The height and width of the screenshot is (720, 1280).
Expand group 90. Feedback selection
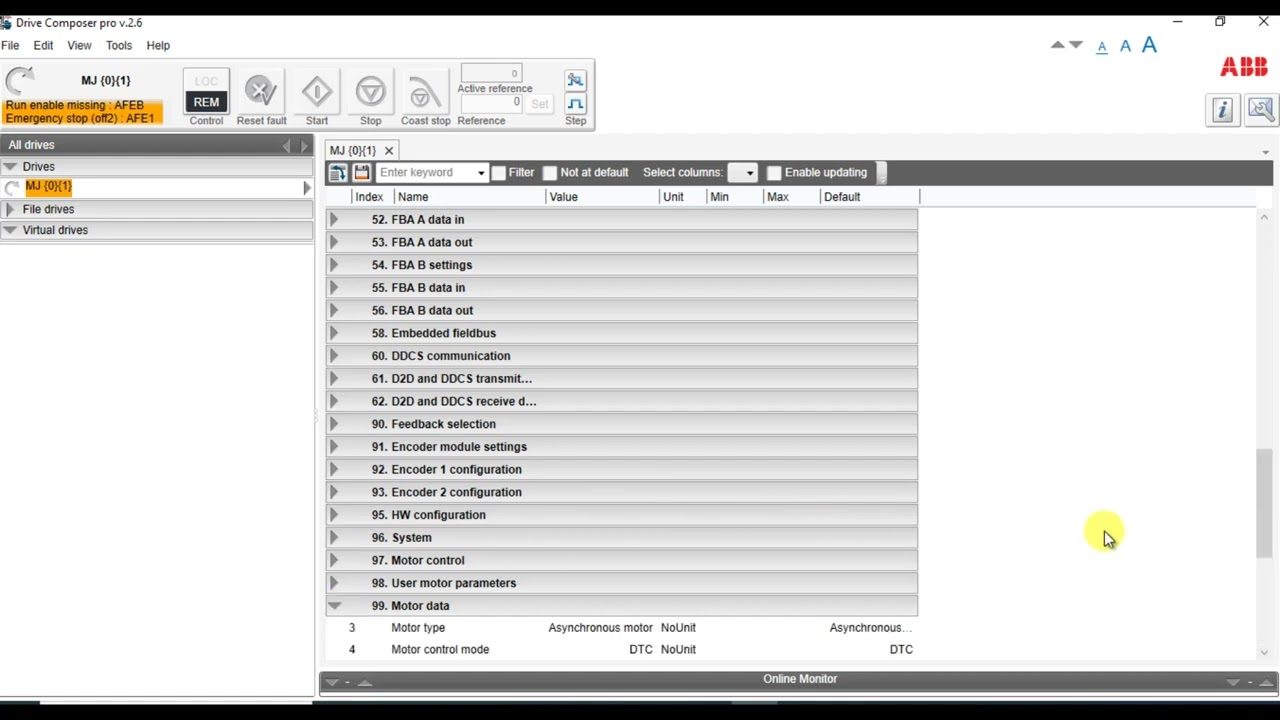(x=334, y=424)
